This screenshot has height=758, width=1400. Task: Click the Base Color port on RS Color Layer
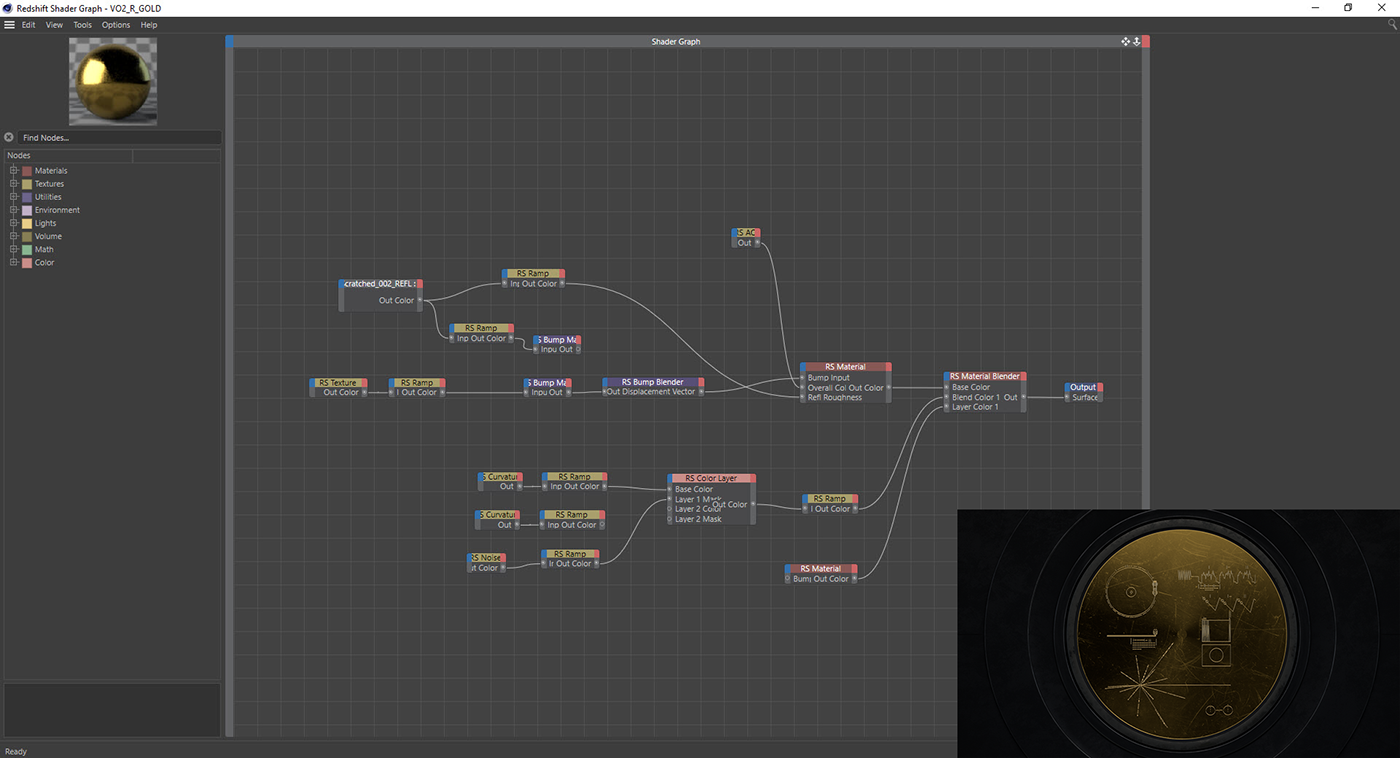670,489
